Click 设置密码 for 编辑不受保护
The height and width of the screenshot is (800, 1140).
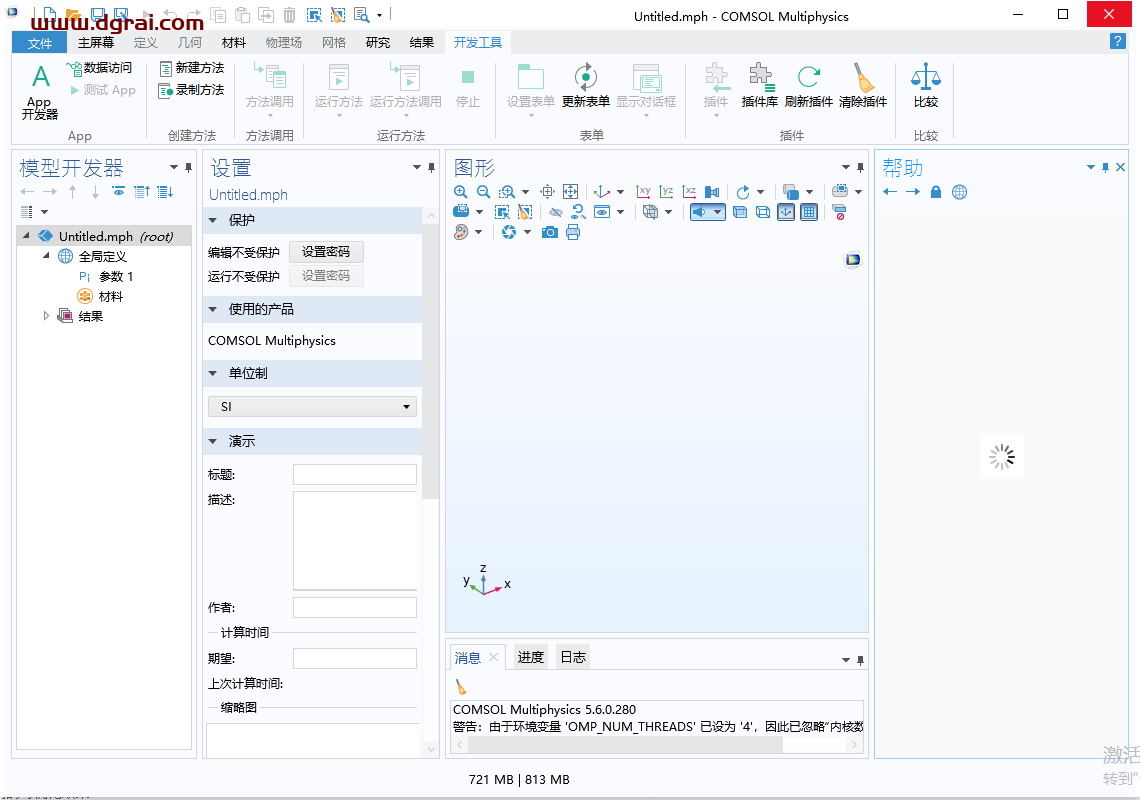pos(326,252)
